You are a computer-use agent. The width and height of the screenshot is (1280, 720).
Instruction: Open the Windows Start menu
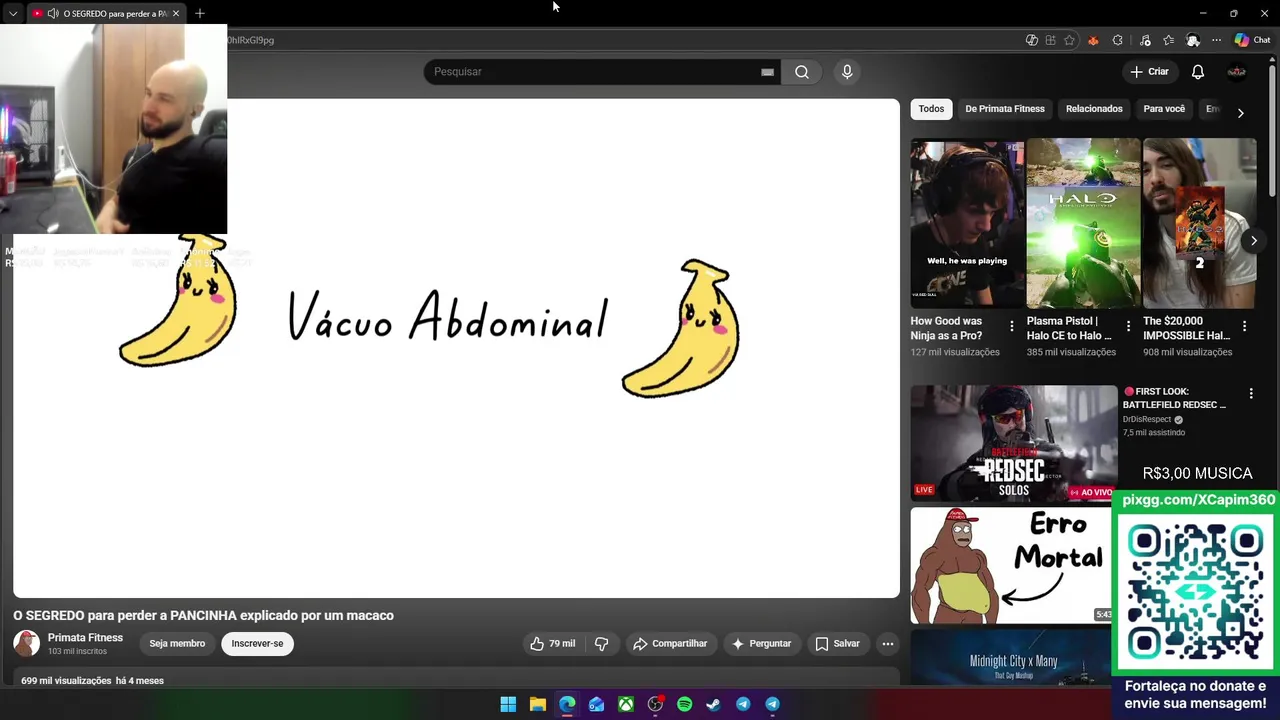[508, 704]
